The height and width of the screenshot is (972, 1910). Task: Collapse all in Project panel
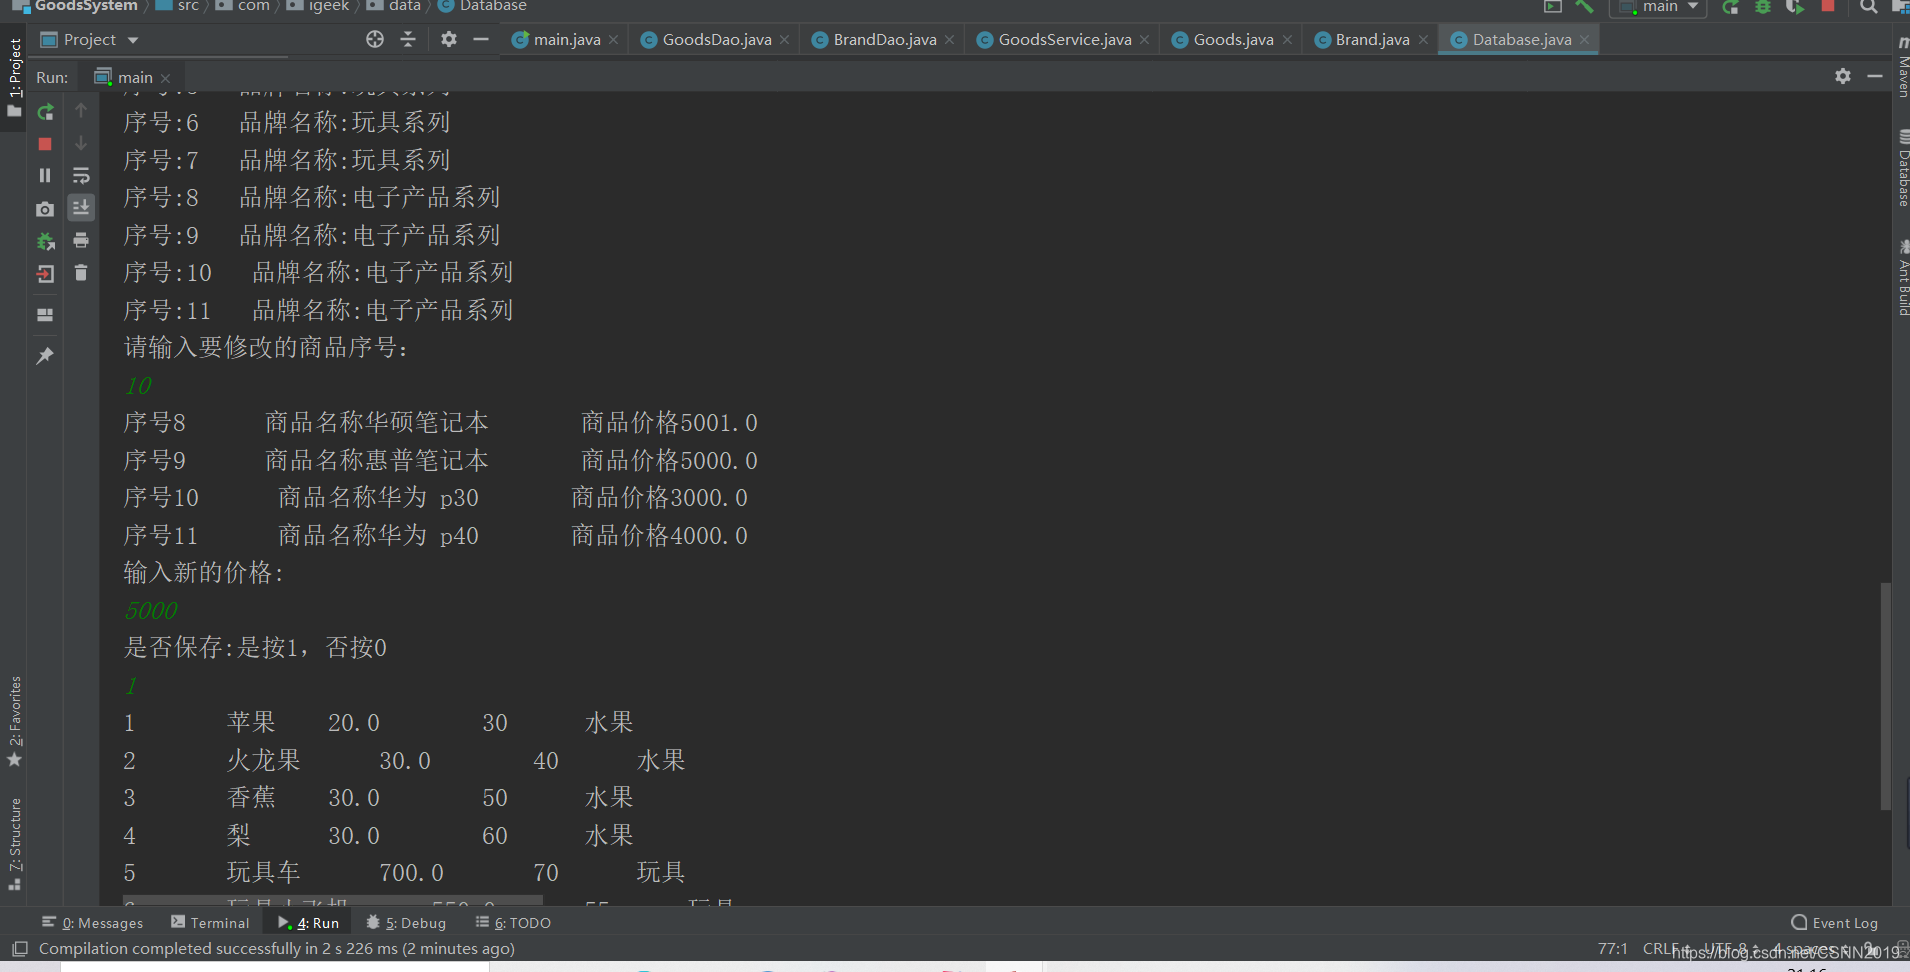(x=408, y=39)
